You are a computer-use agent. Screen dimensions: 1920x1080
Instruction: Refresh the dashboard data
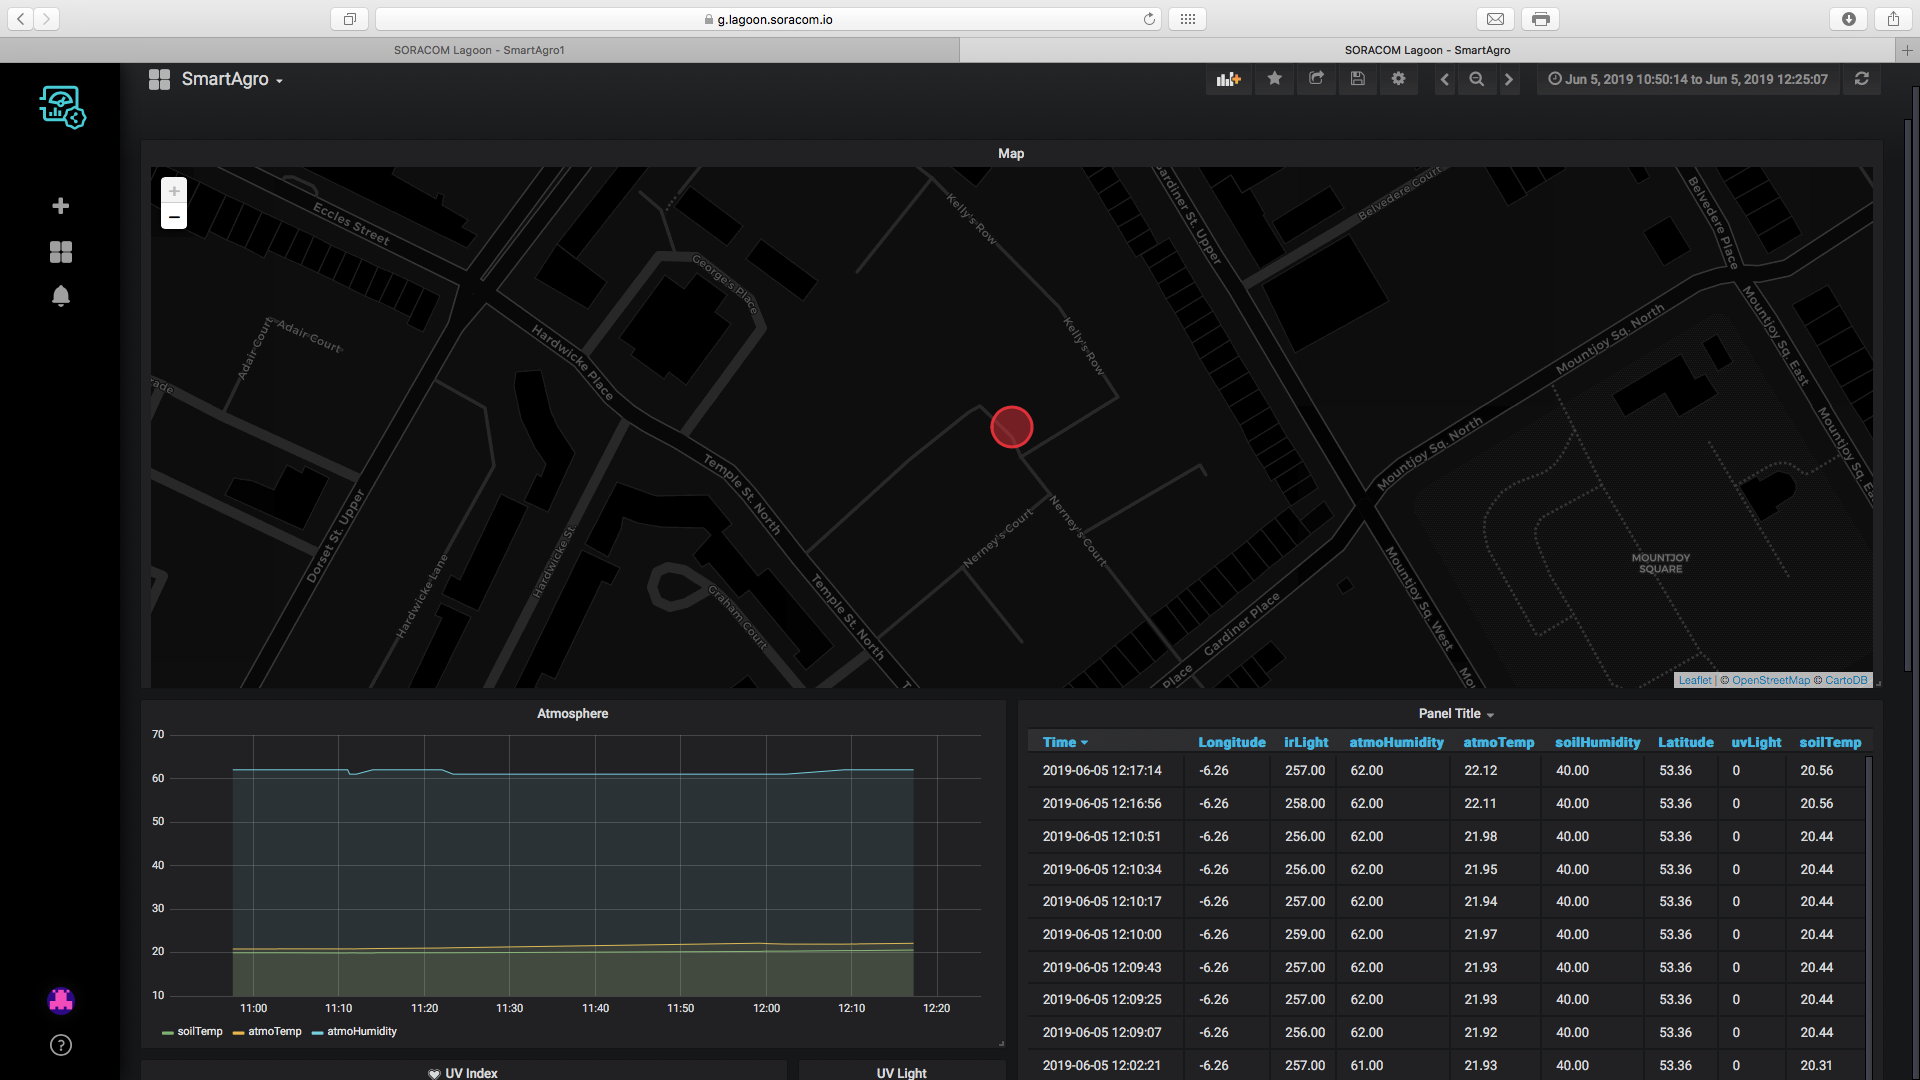[1861, 79]
